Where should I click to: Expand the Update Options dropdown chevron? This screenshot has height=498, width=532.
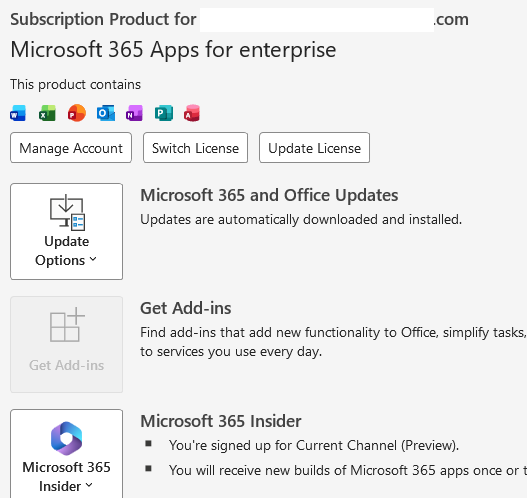93,260
